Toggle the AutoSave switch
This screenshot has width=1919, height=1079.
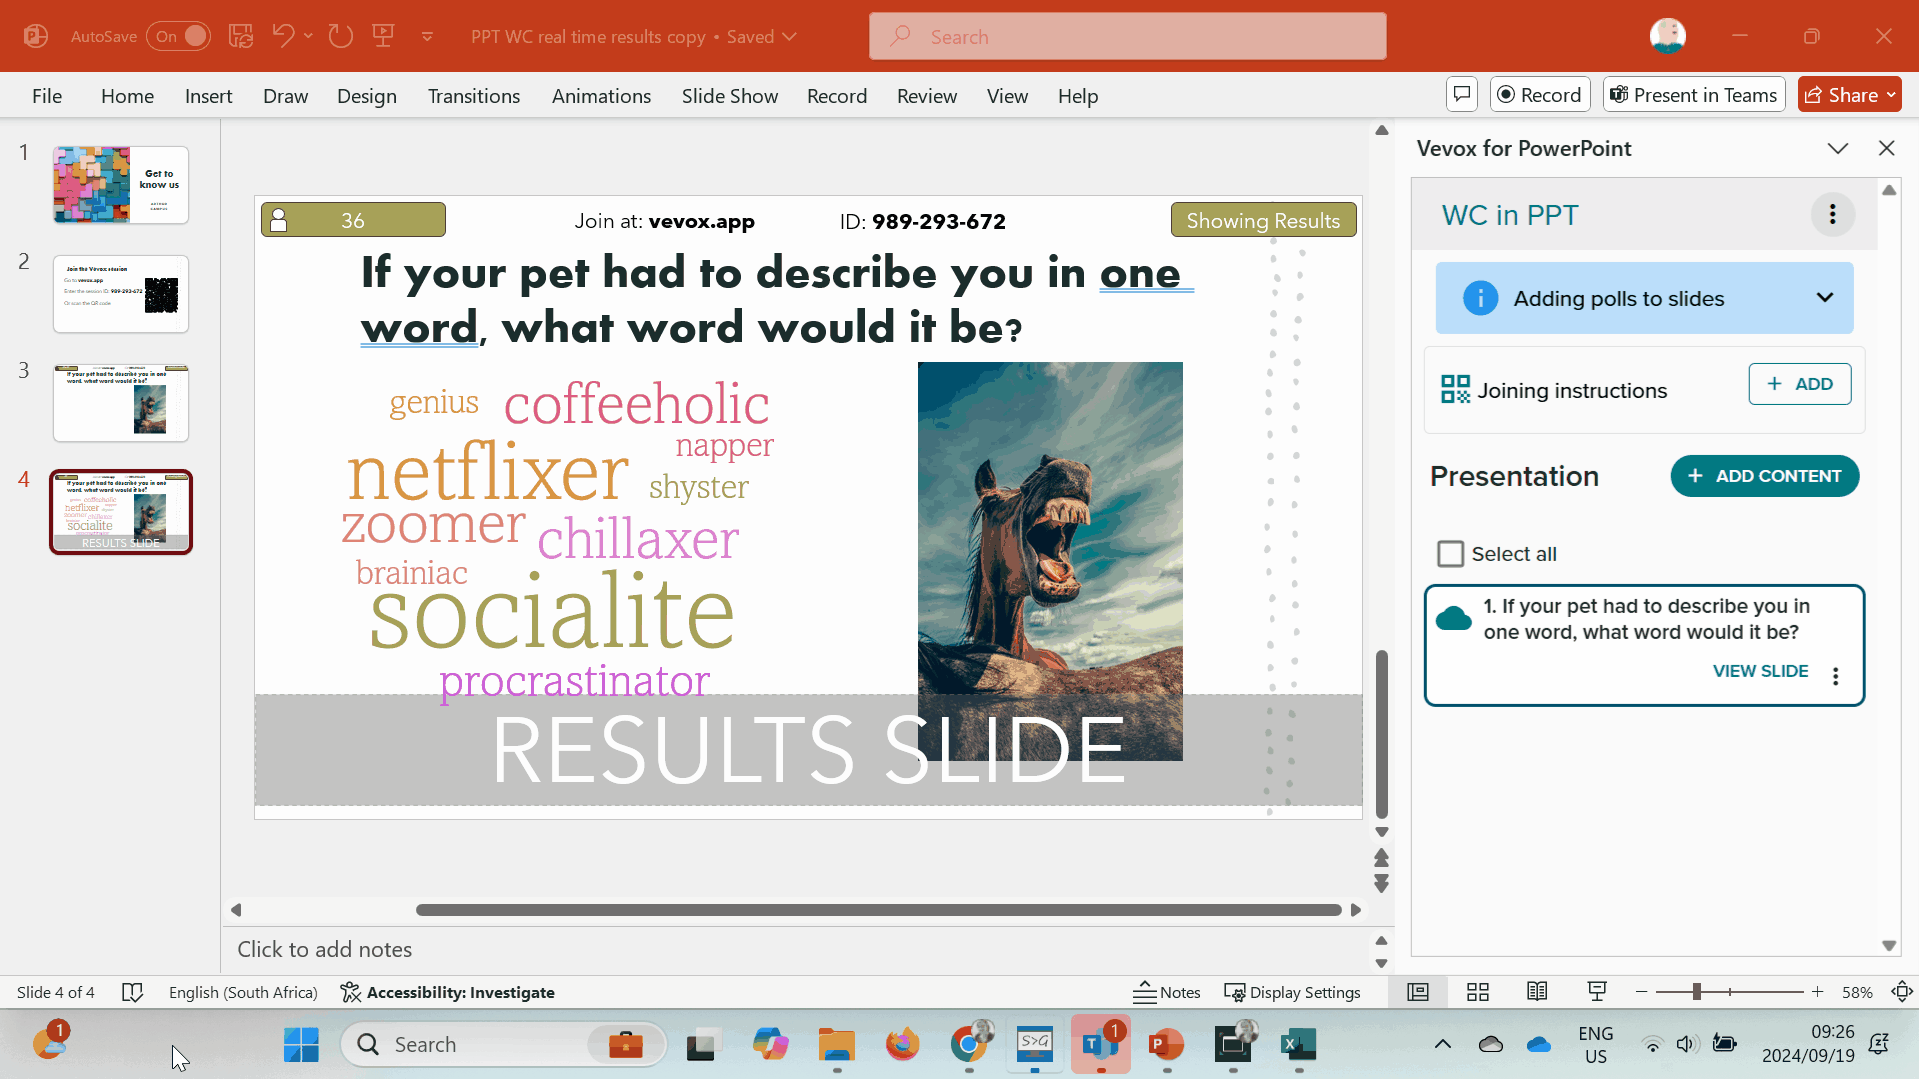point(178,36)
